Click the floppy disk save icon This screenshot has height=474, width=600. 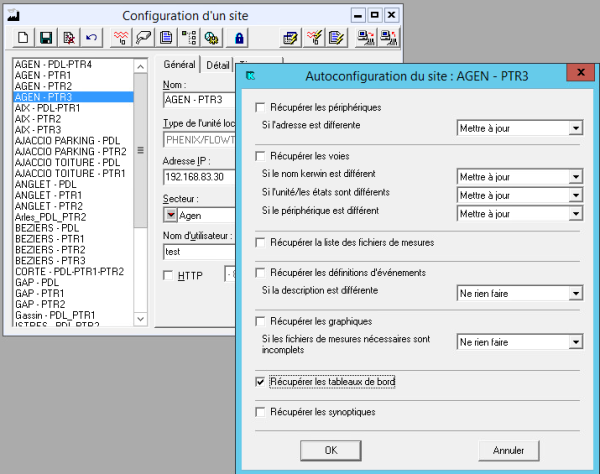(45, 38)
